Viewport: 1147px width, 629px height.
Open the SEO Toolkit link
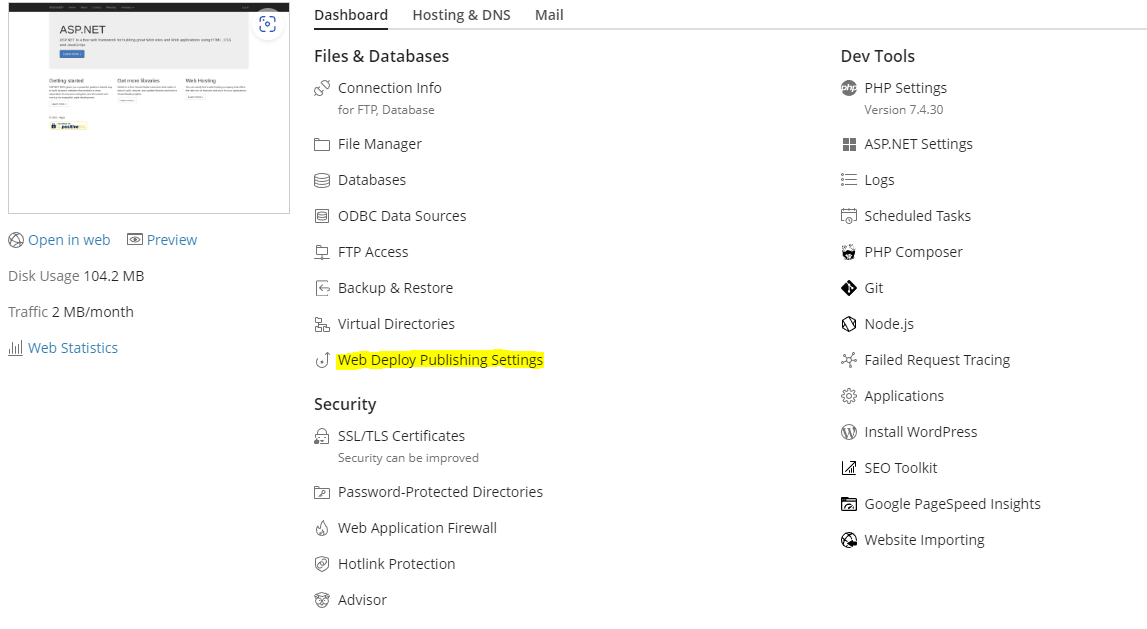click(900, 468)
